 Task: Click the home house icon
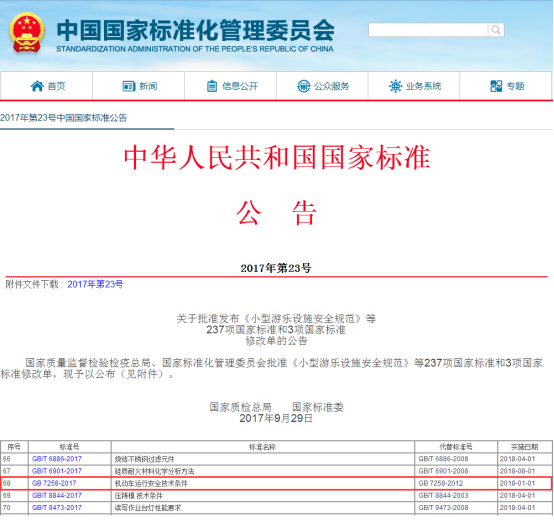(x=37, y=86)
